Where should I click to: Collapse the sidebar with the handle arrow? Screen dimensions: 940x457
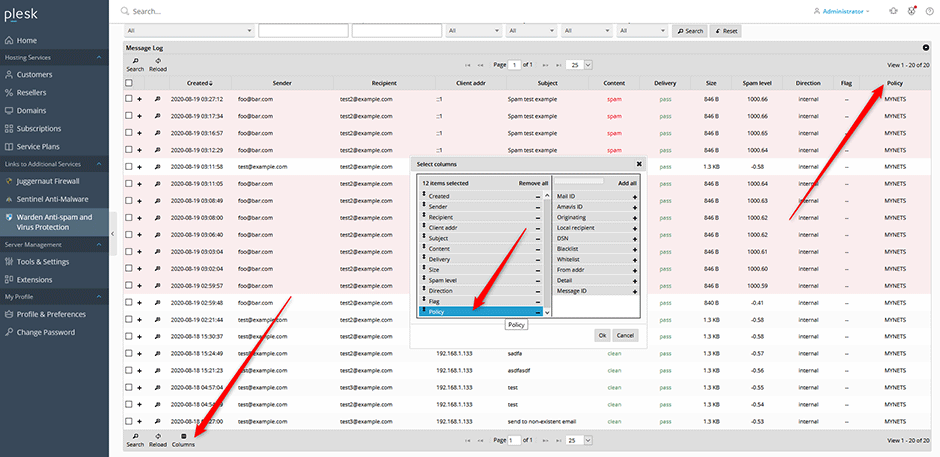(113, 234)
